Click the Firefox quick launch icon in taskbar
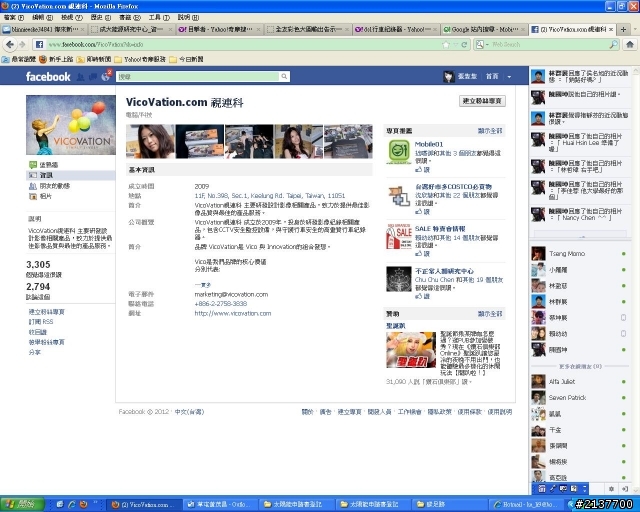Image resolution: width=640 pixels, height=512 pixels. coord(84,504)
